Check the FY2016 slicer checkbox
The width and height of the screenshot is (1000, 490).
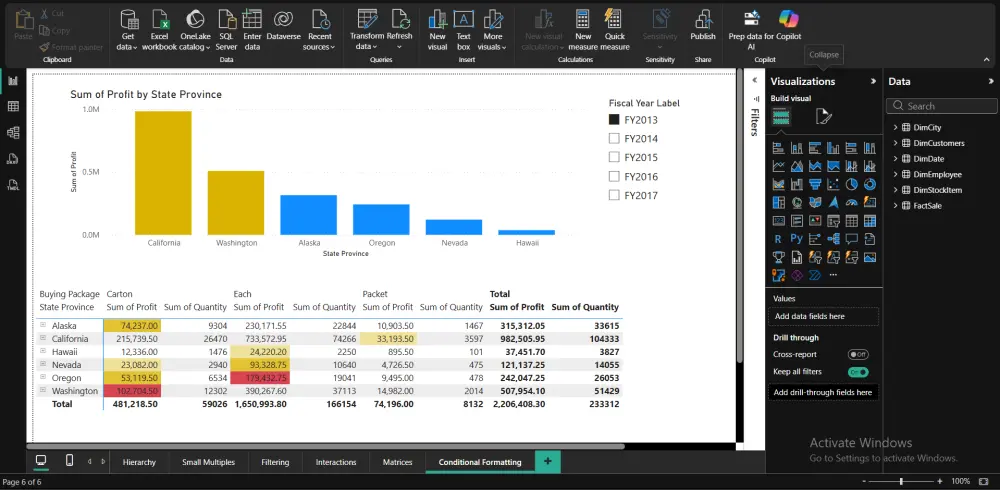coord(614,176)
